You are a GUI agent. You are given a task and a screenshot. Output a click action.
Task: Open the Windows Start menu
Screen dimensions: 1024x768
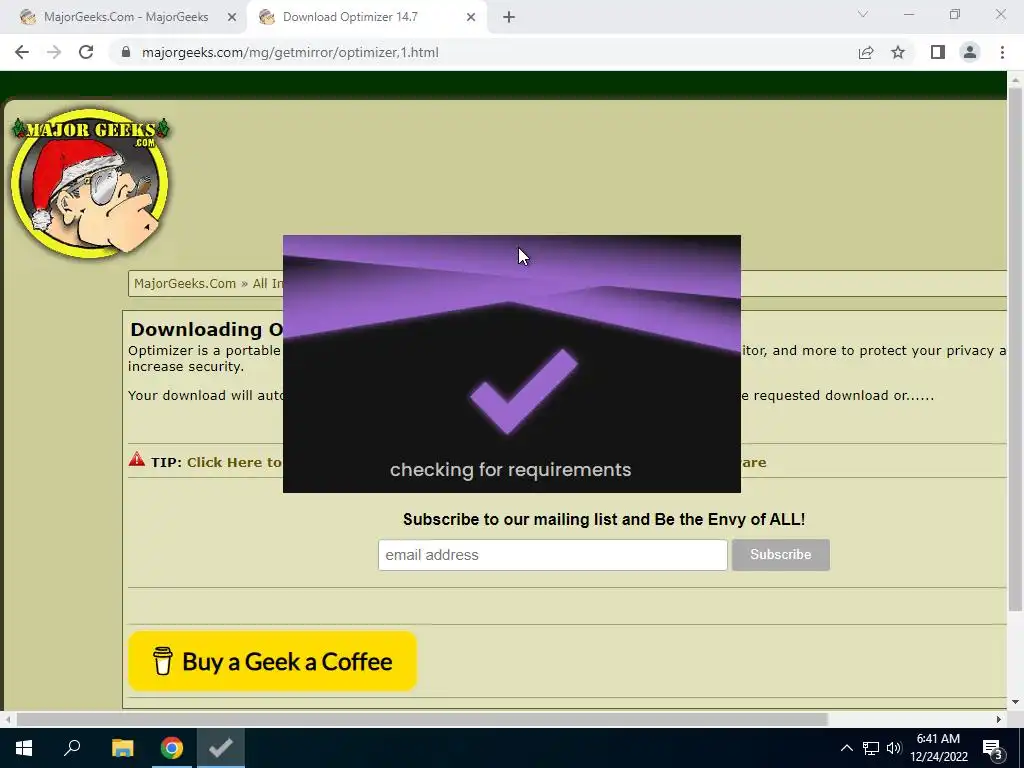click(24, 748)
